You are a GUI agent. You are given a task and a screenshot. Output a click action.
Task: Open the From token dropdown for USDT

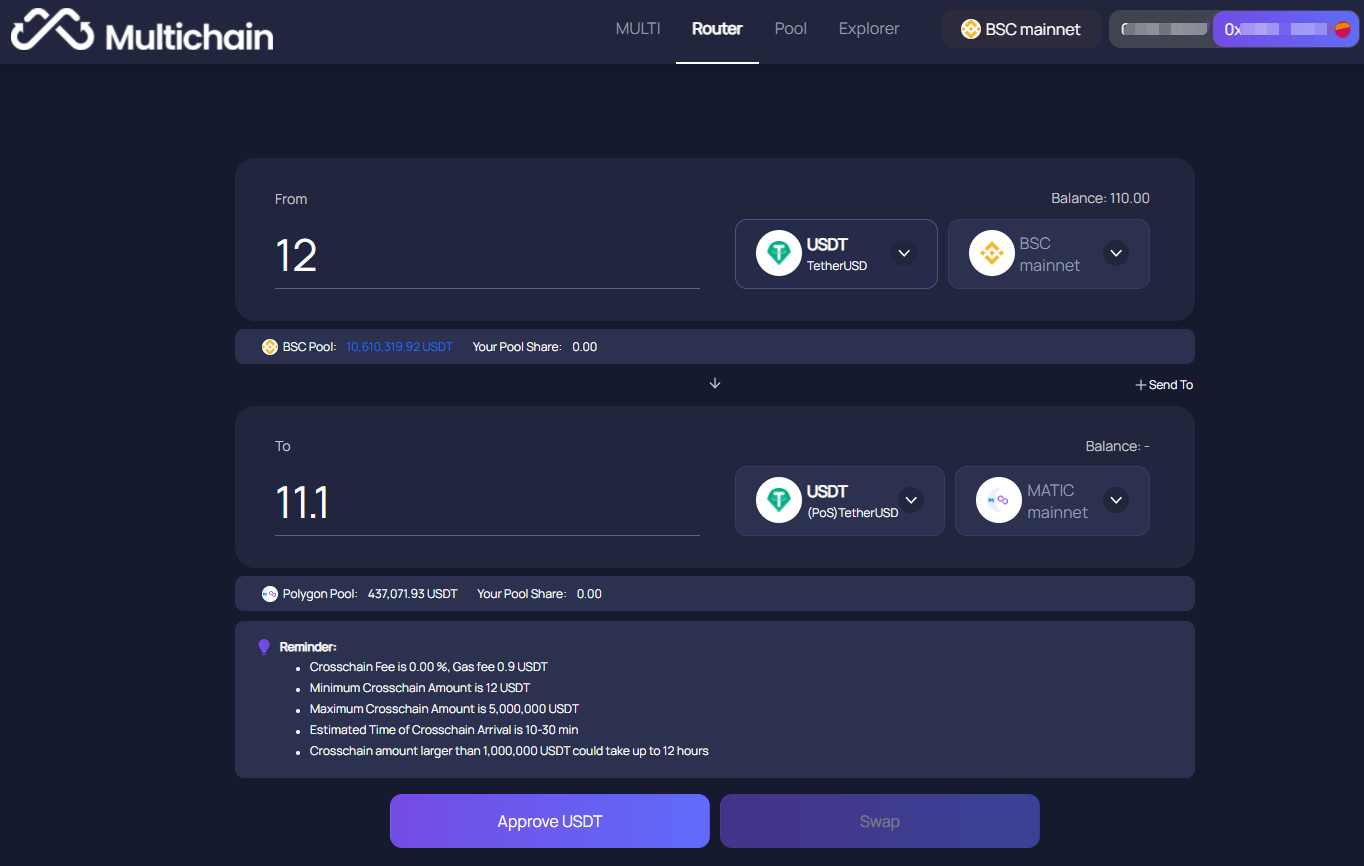[903, 253]
